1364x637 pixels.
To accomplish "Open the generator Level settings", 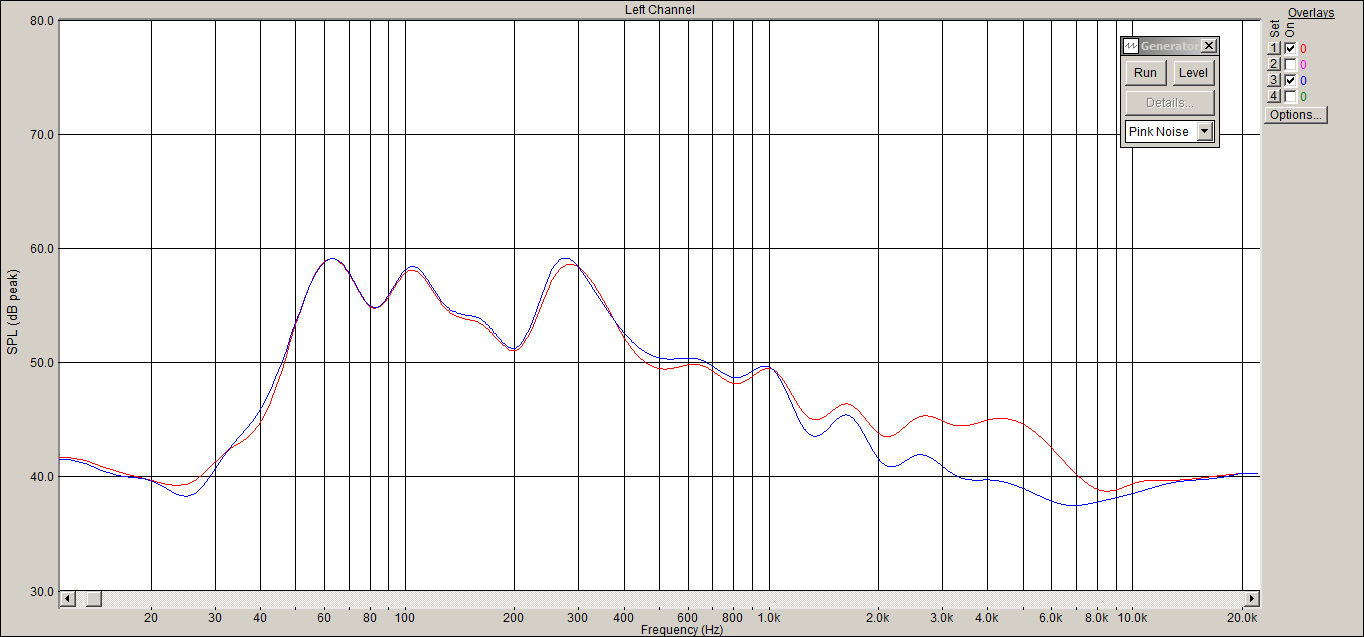I will click(1192, 73).
